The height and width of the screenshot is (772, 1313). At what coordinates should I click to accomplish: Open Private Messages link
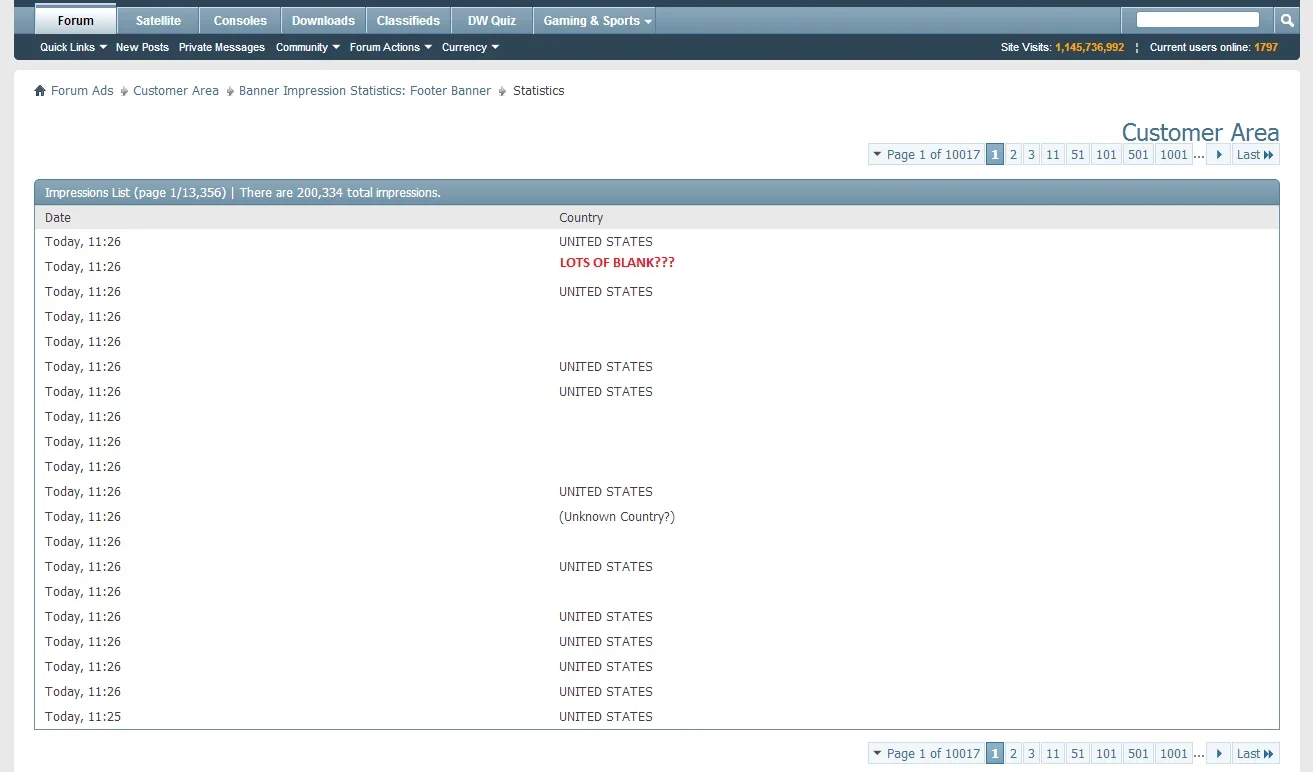[222, 47]
